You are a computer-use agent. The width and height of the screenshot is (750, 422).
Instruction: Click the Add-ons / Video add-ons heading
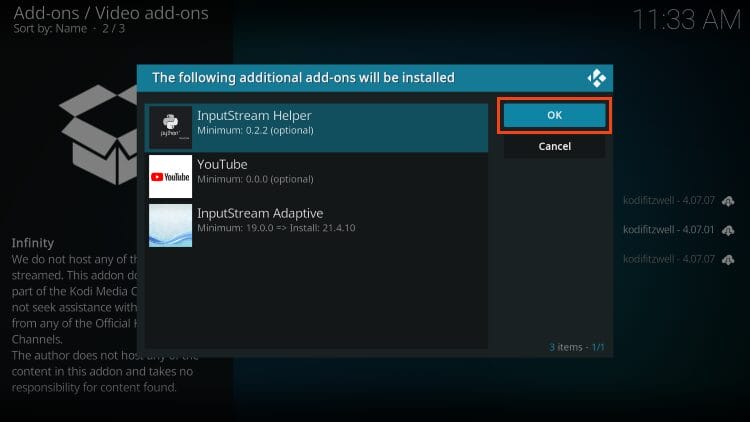[111, 13]
